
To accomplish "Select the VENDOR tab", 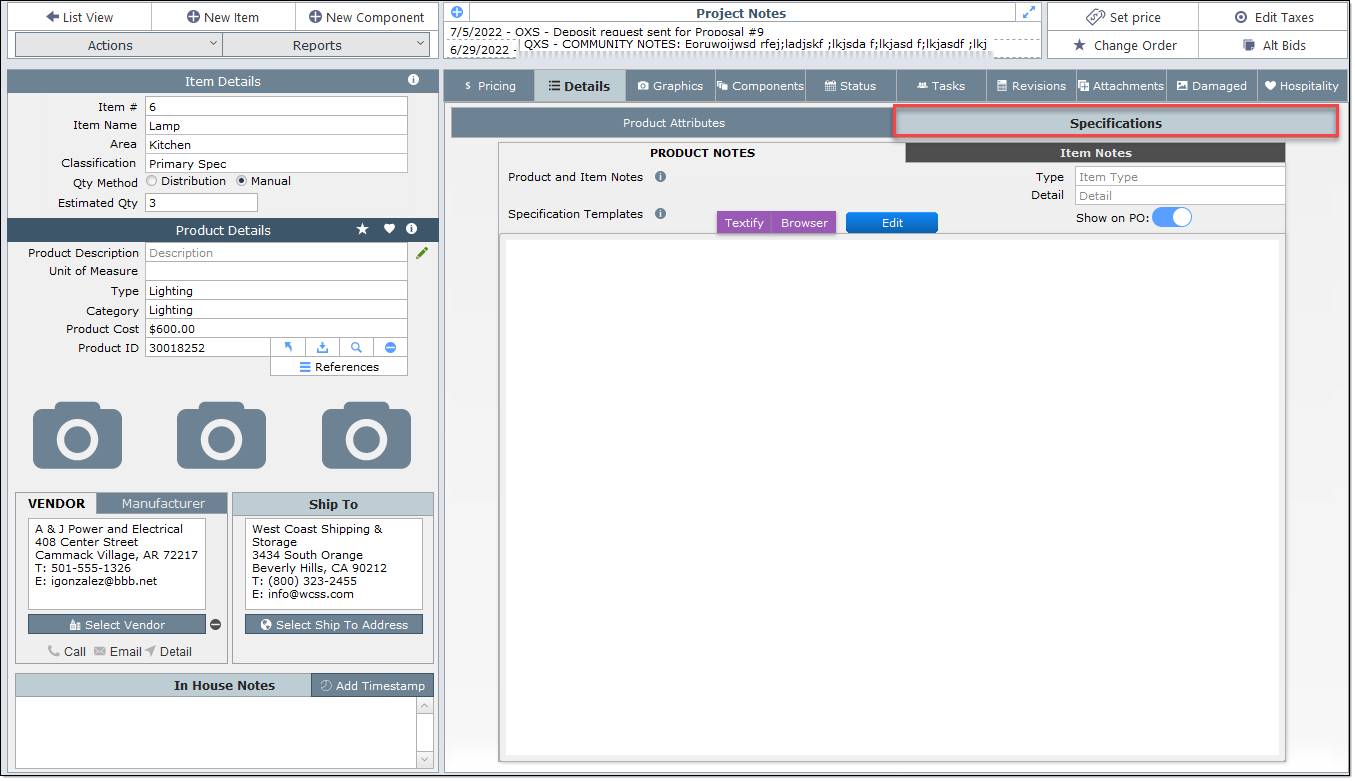I will (x=56, y=503).
